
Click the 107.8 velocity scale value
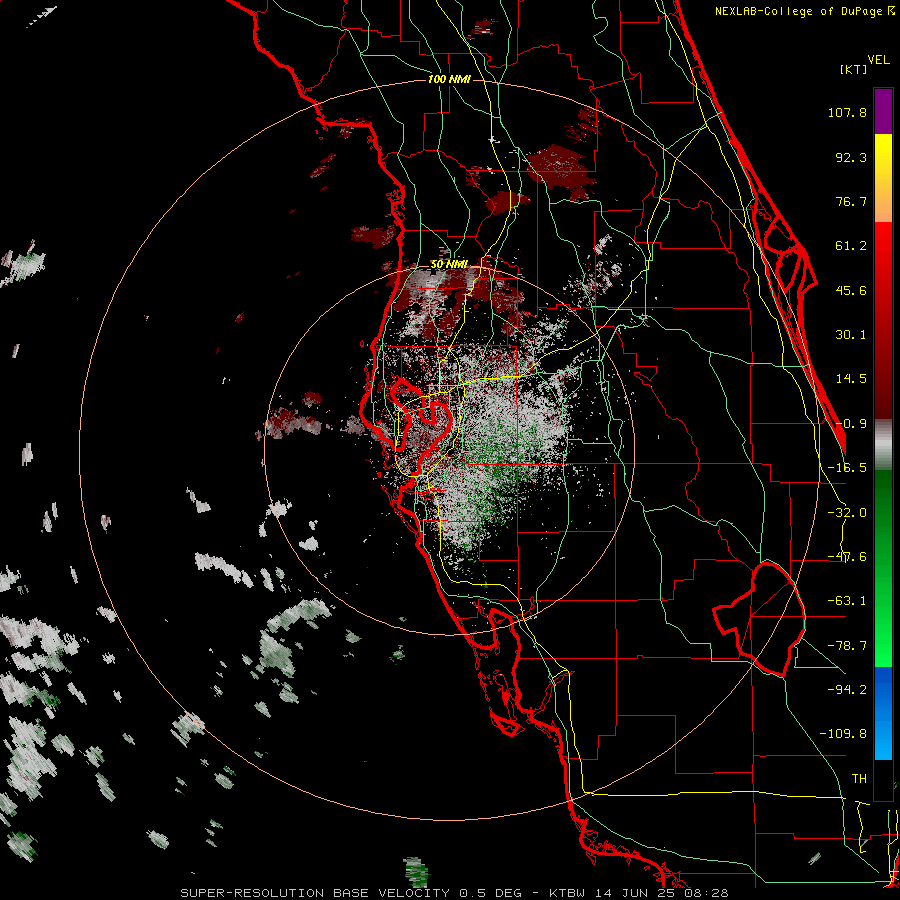(847, 112)
